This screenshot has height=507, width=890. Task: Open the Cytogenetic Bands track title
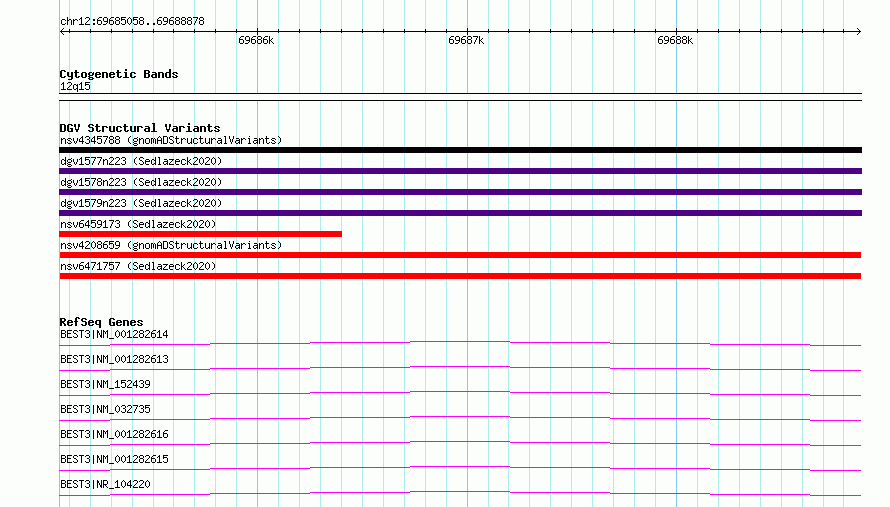pyautogui.click(x=119, y=74)
